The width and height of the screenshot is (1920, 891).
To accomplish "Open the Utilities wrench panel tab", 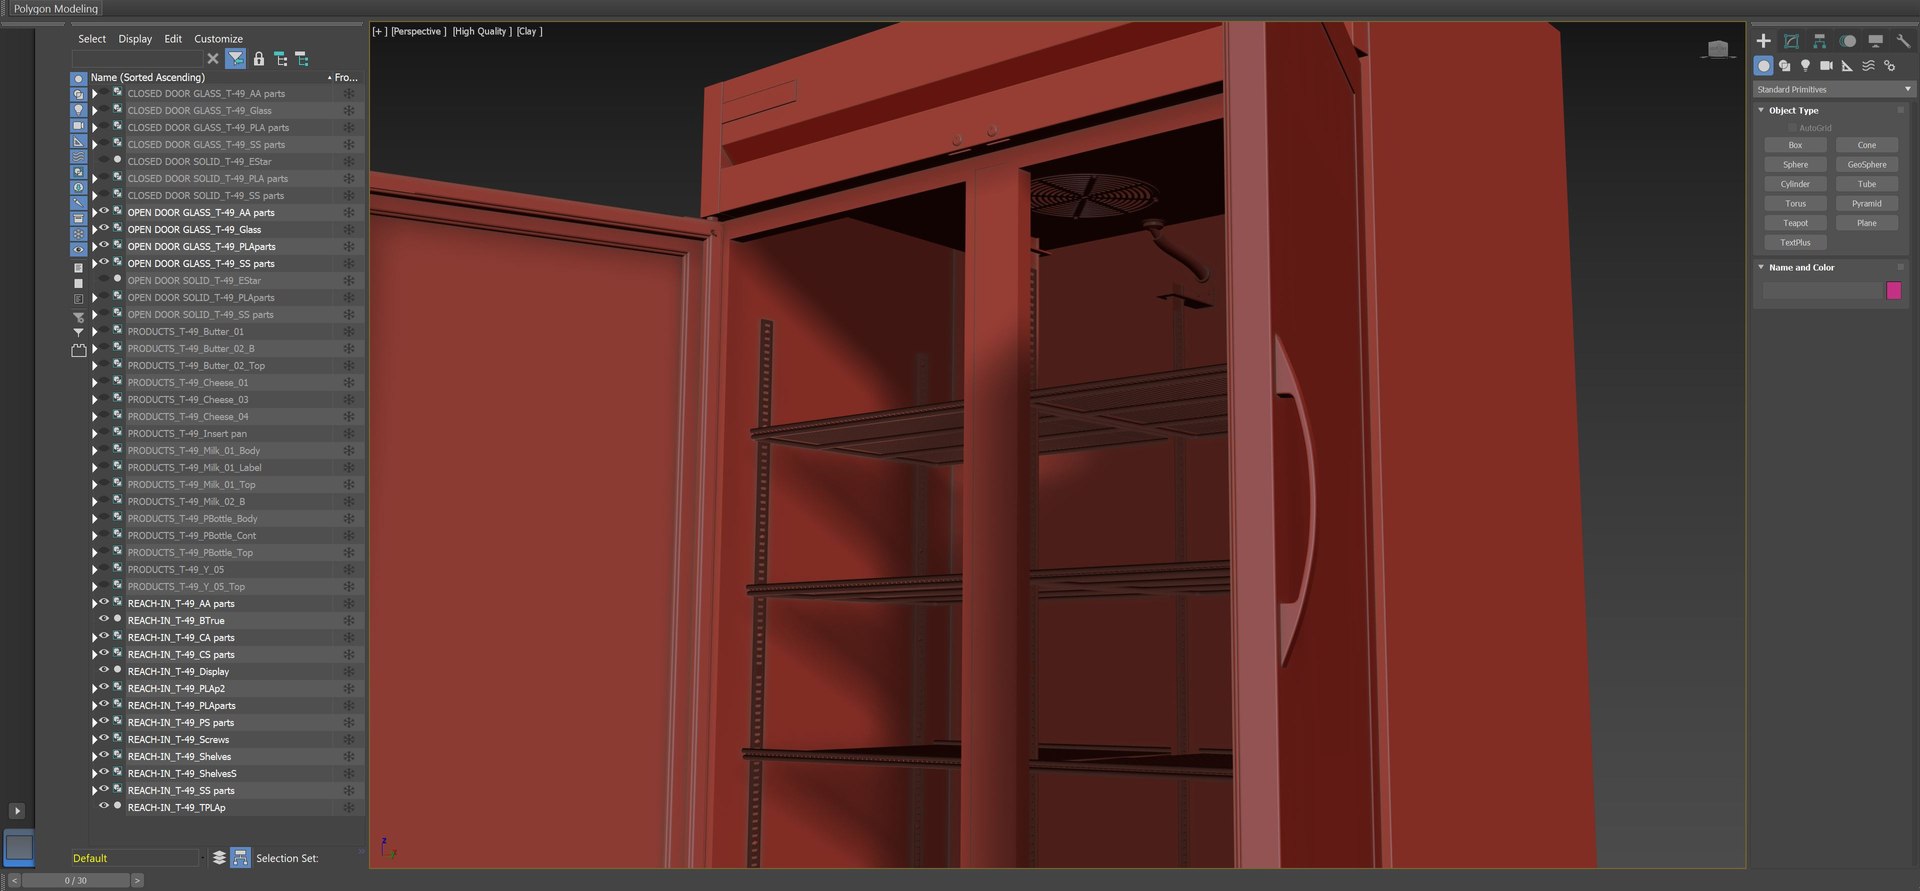I will 1903,41.
